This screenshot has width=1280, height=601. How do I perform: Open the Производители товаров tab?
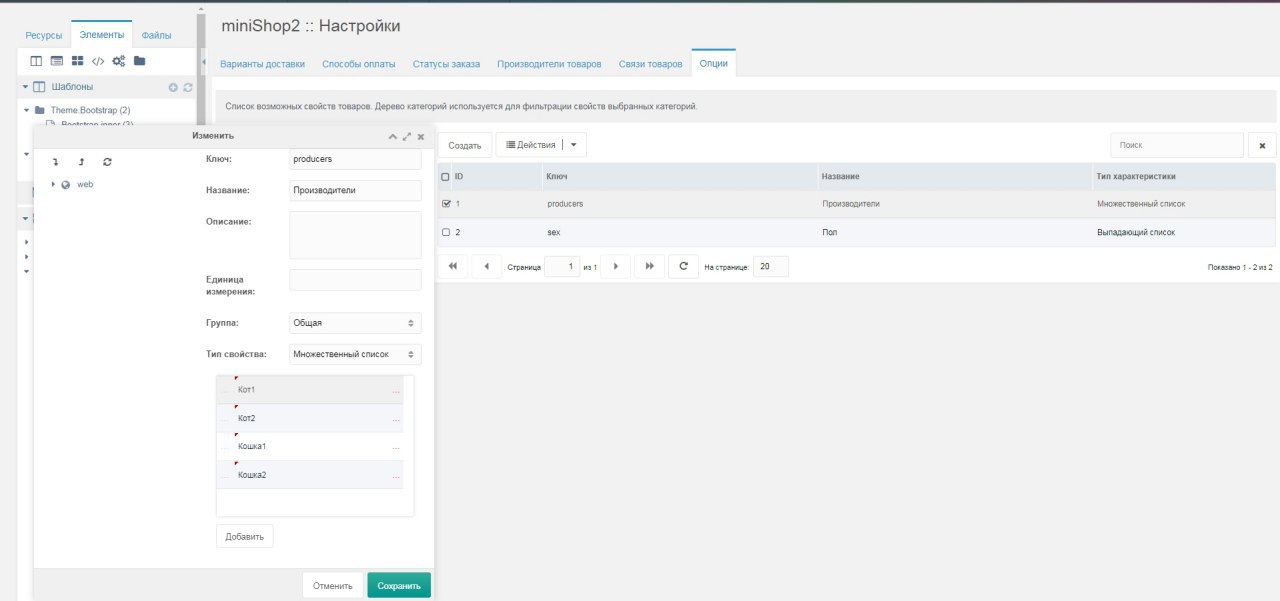[549, 64]
